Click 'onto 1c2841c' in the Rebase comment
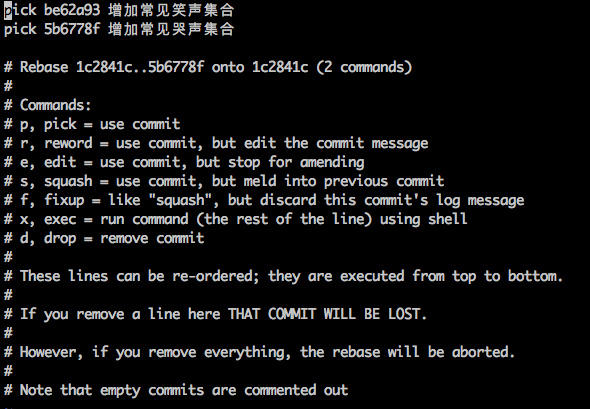This screenshot has width=590, height=409. click(260, 67)
